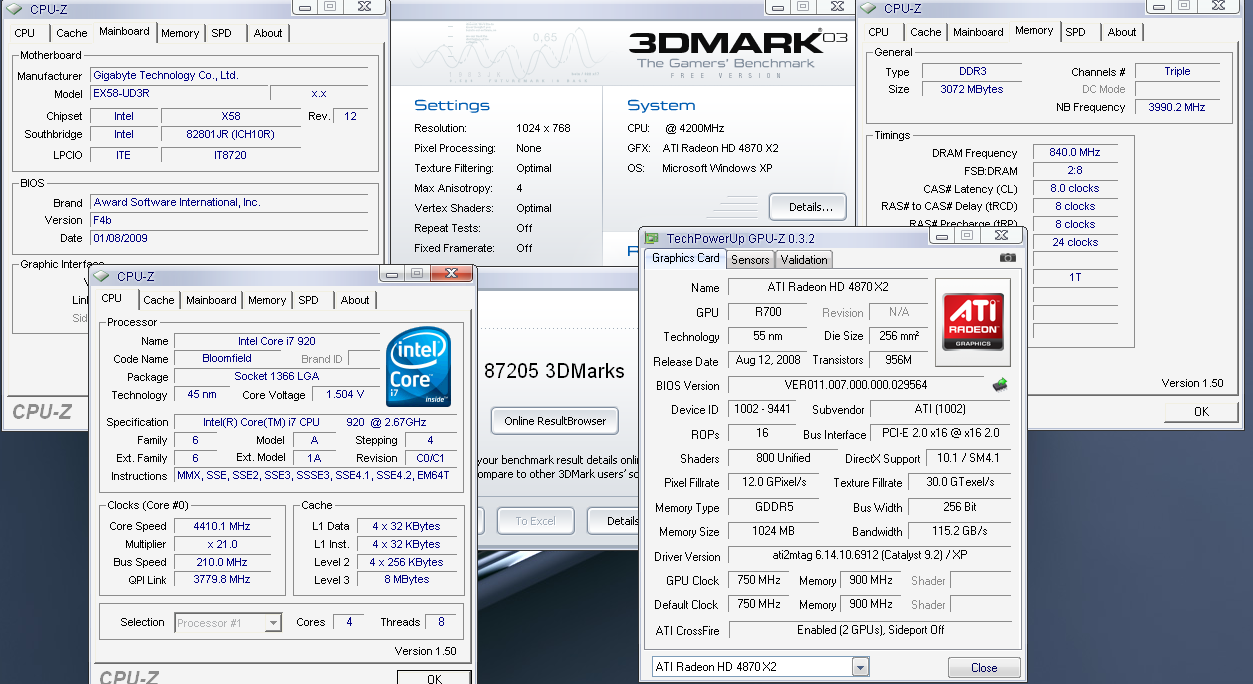Viewport: 1253px width, 684px height.
Task: Click the Intel Core i7 inside logo
Action: (417, 367)
